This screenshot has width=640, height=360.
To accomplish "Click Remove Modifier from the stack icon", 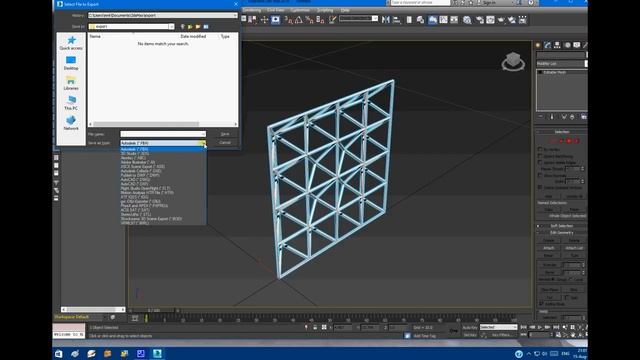I will 572,117.
